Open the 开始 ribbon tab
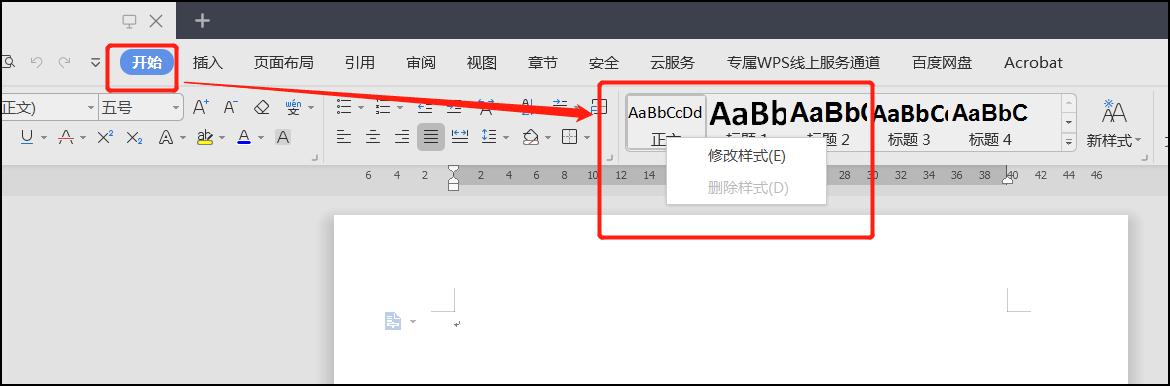1170x386 pixels. coord(147,63)
